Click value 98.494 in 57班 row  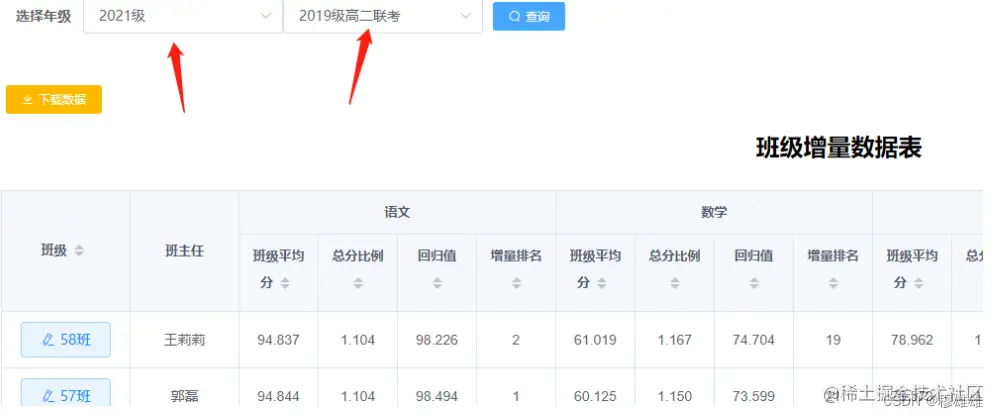click(x=437, y=396)
